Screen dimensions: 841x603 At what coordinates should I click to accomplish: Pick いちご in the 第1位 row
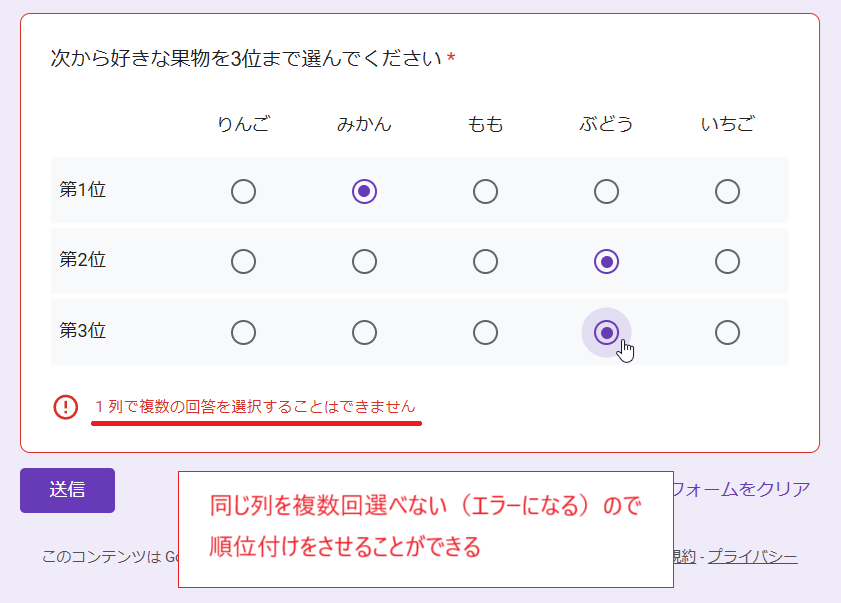pyautogui.click(x=727, y=192)
